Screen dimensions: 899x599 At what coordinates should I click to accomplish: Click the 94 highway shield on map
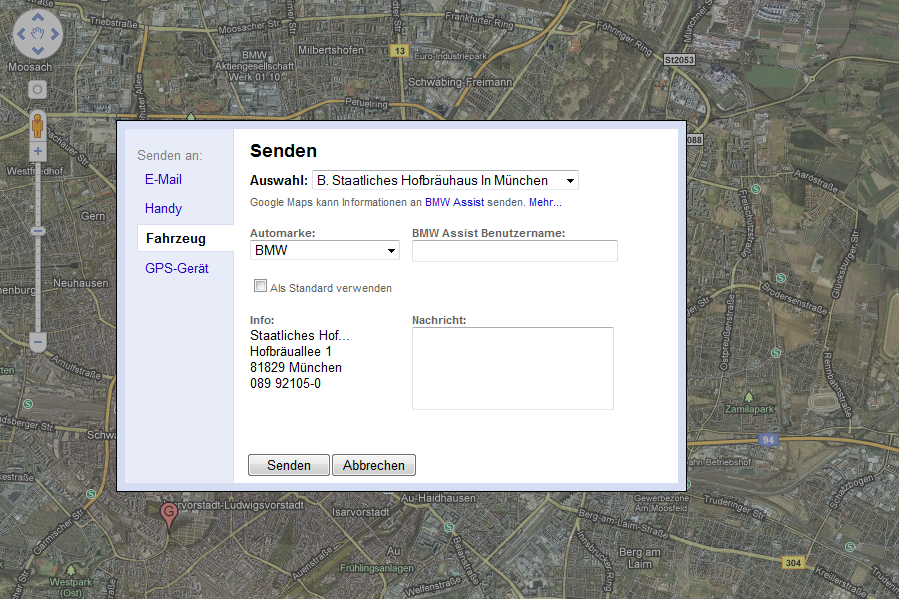(x=768, y=440)
